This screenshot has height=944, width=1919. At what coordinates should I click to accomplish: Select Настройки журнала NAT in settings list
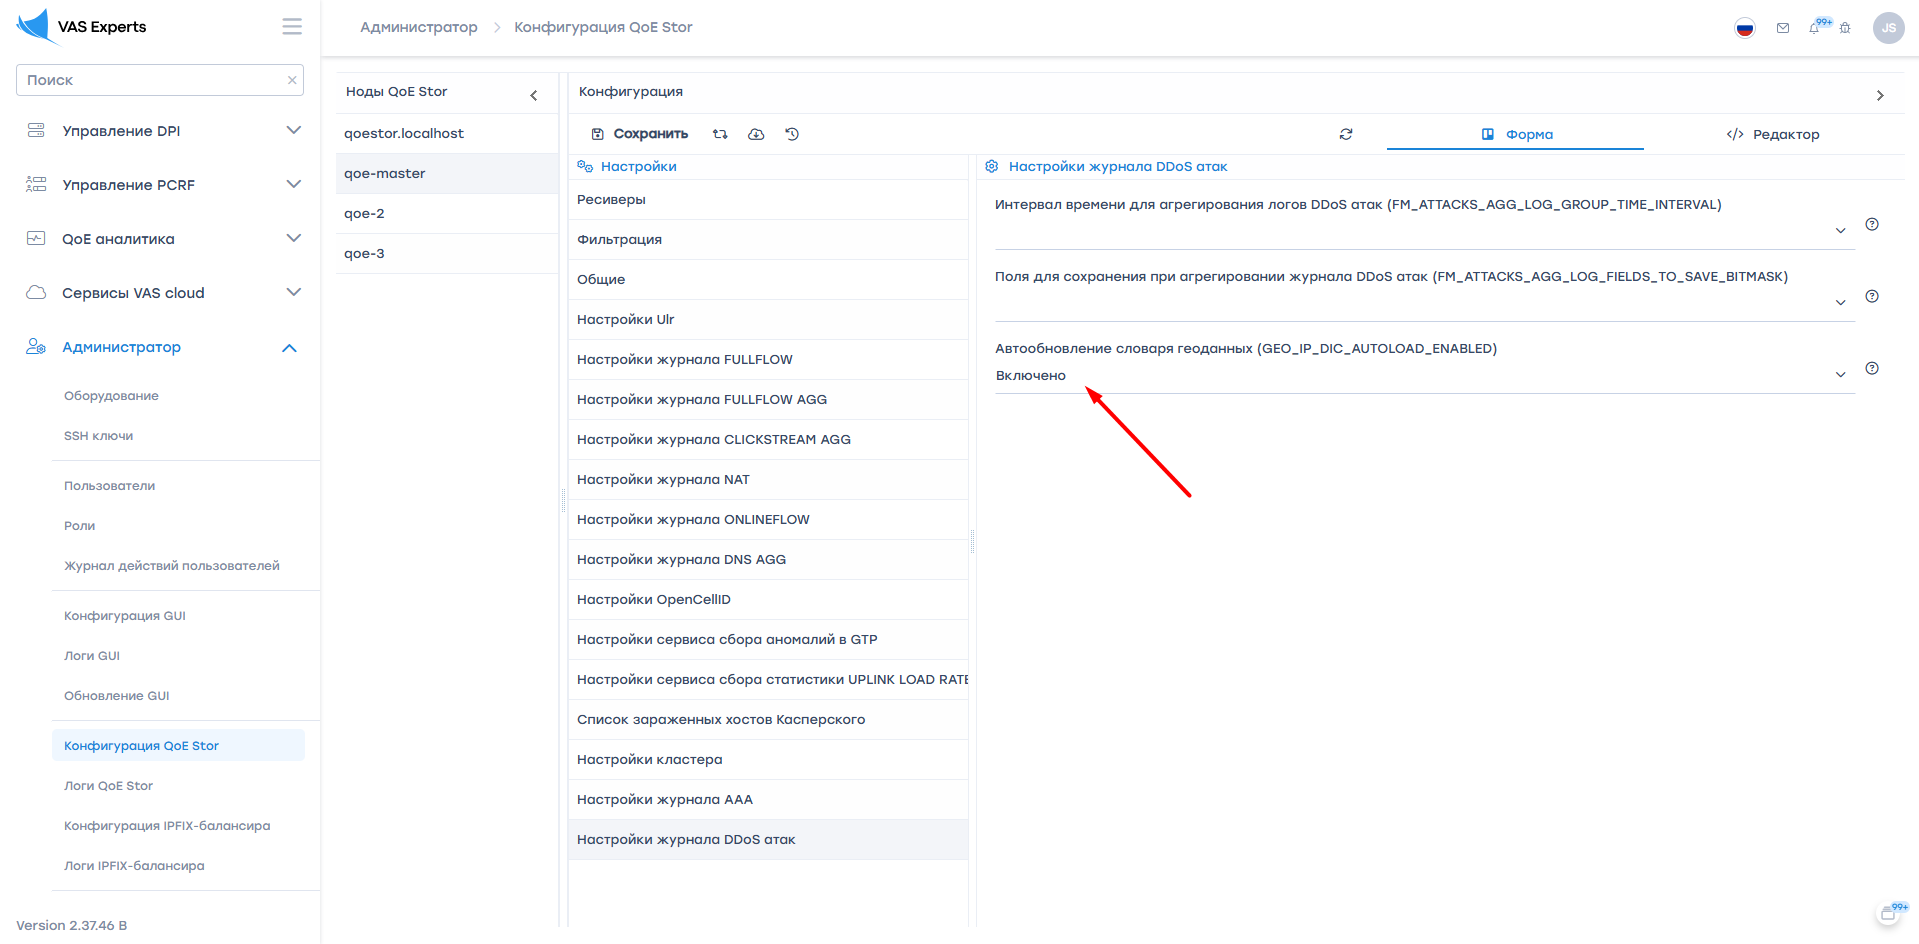(x=663, y=480)
